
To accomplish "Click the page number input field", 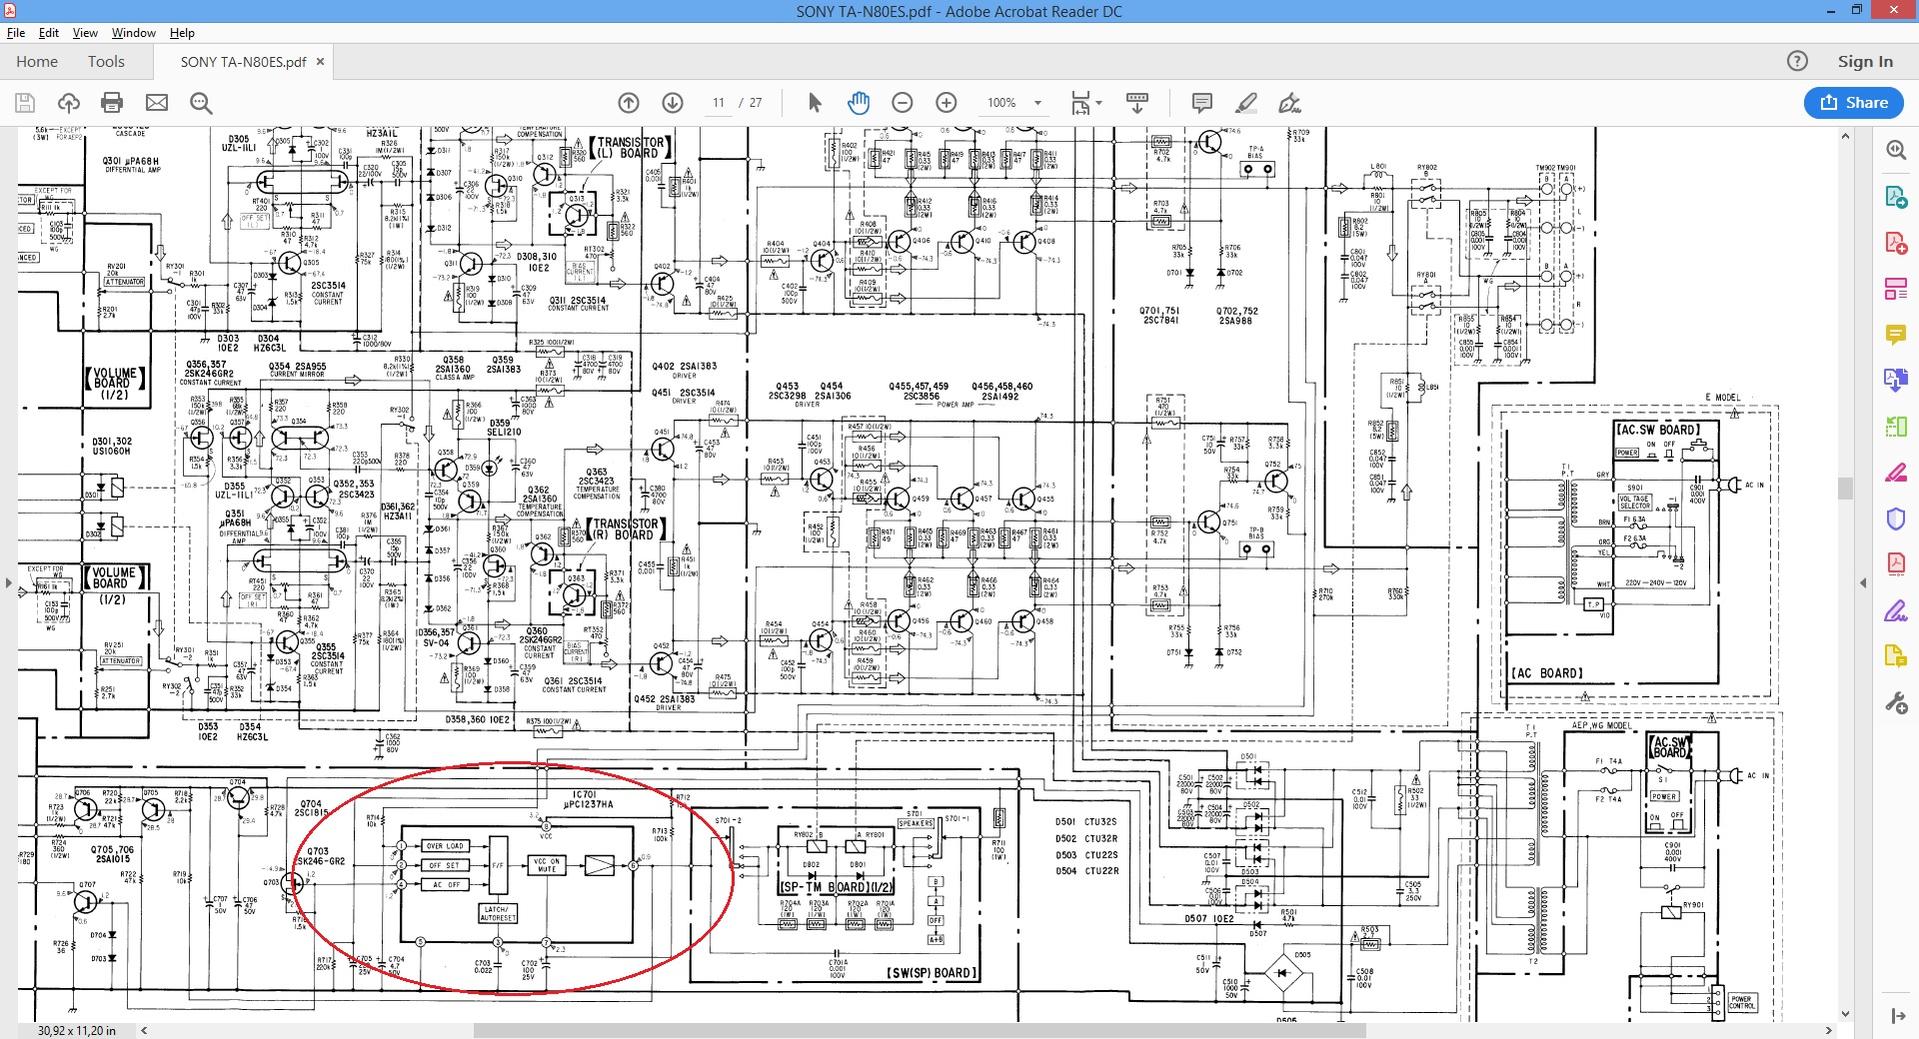I will [718, 103].
